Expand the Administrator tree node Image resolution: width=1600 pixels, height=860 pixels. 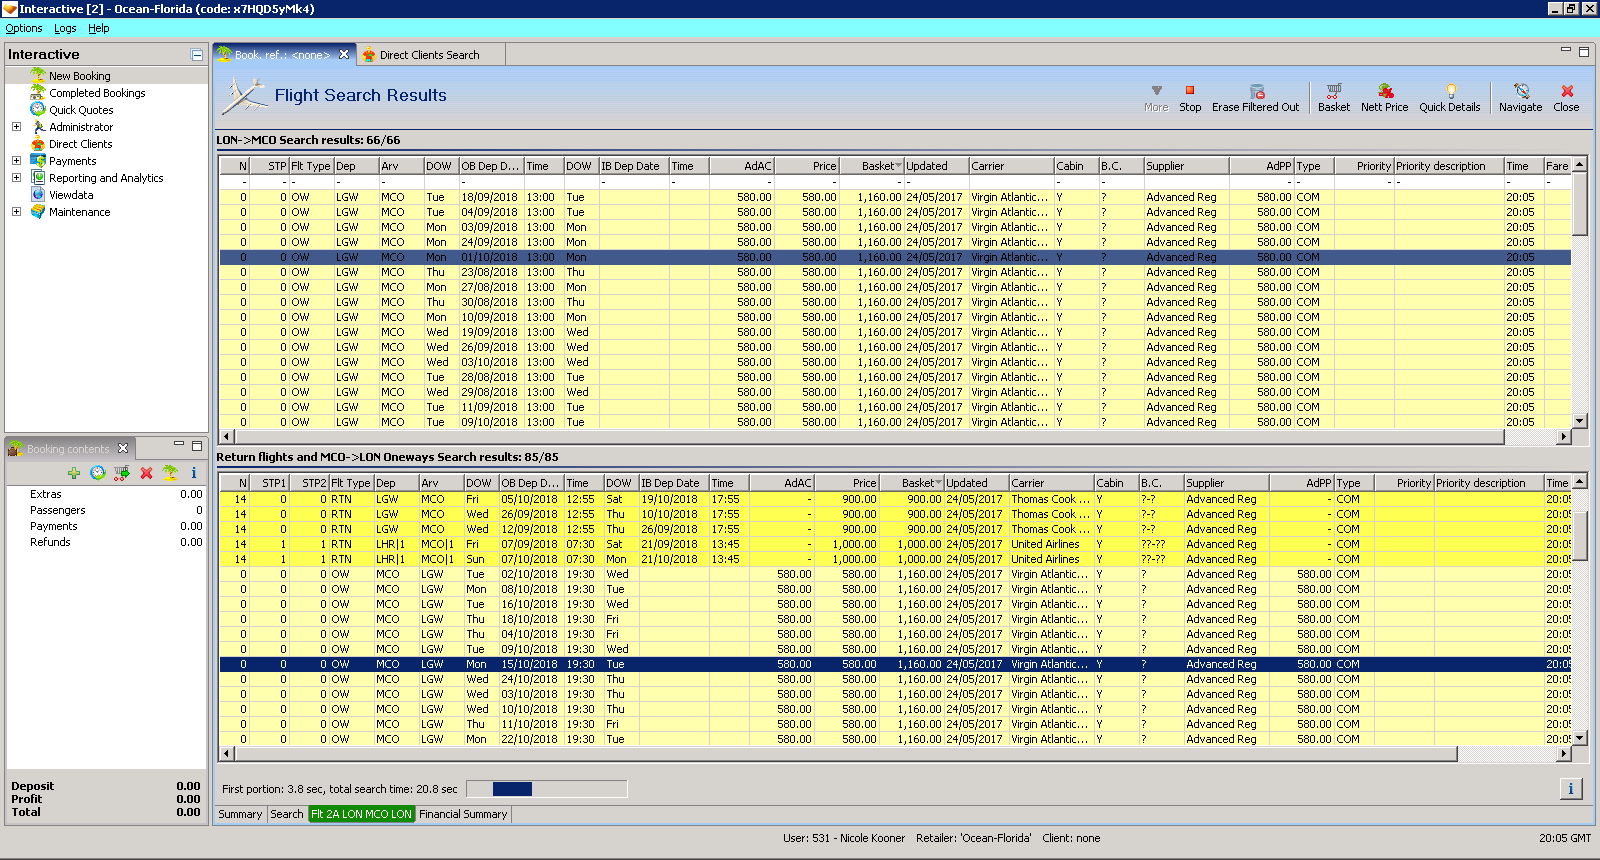16,127
